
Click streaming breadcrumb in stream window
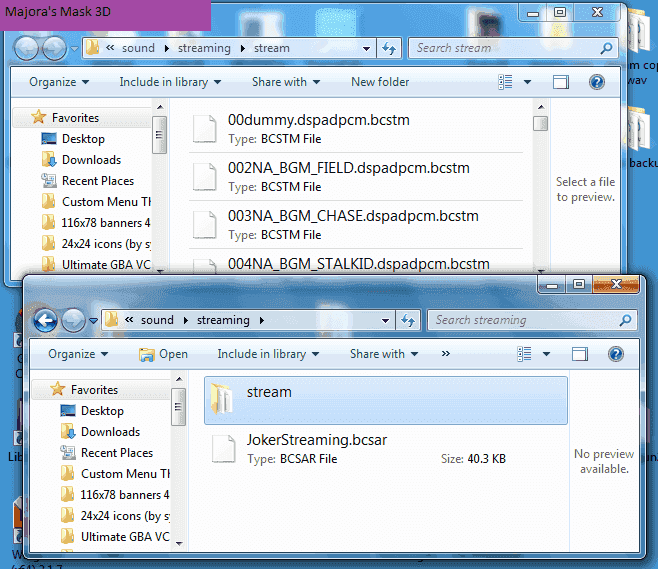204,48
